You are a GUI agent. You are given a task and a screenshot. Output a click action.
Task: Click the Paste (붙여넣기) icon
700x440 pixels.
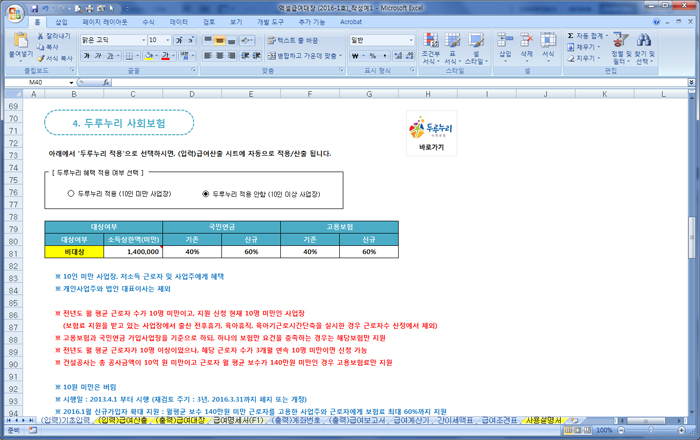(21, 40)
